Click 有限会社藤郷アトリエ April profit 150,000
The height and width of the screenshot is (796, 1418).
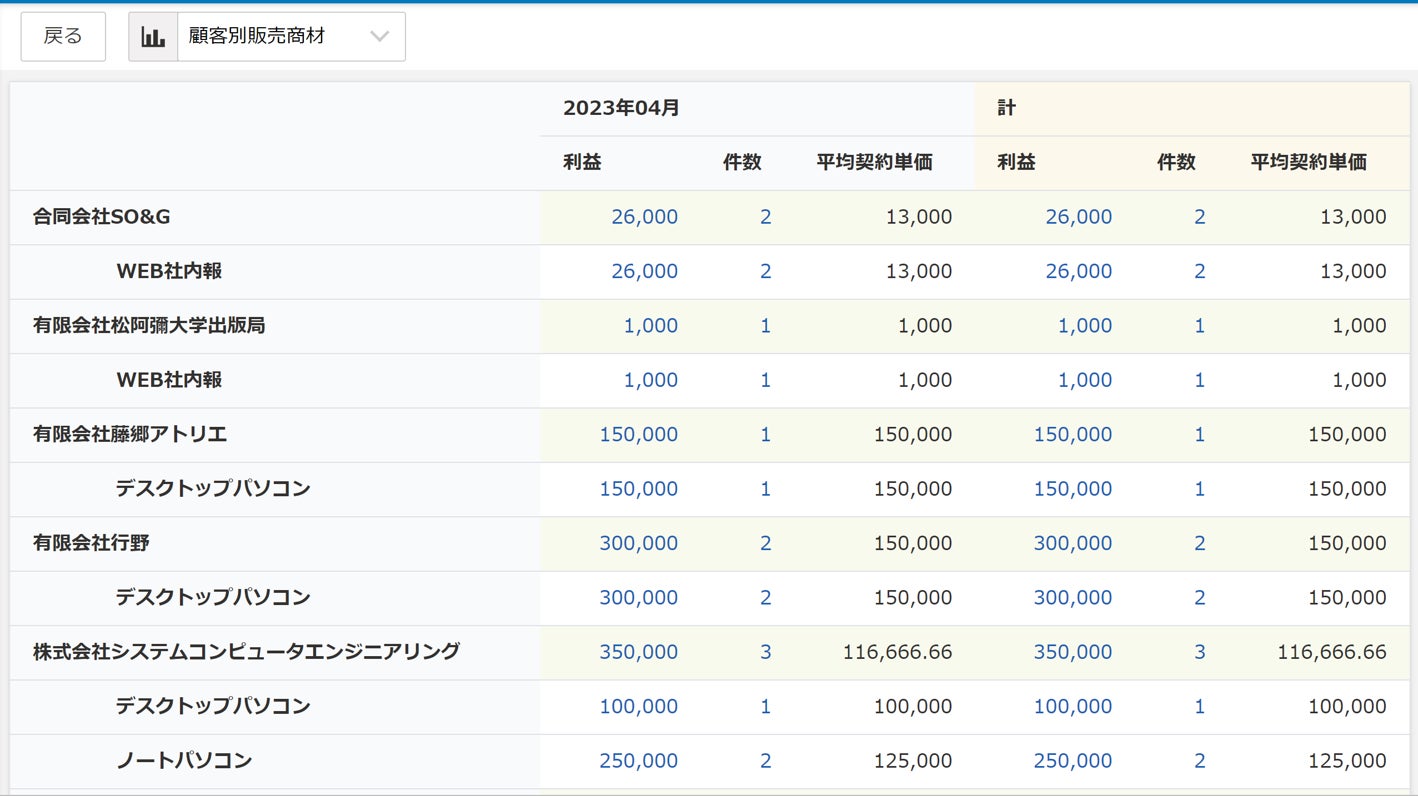coord(638,435)
